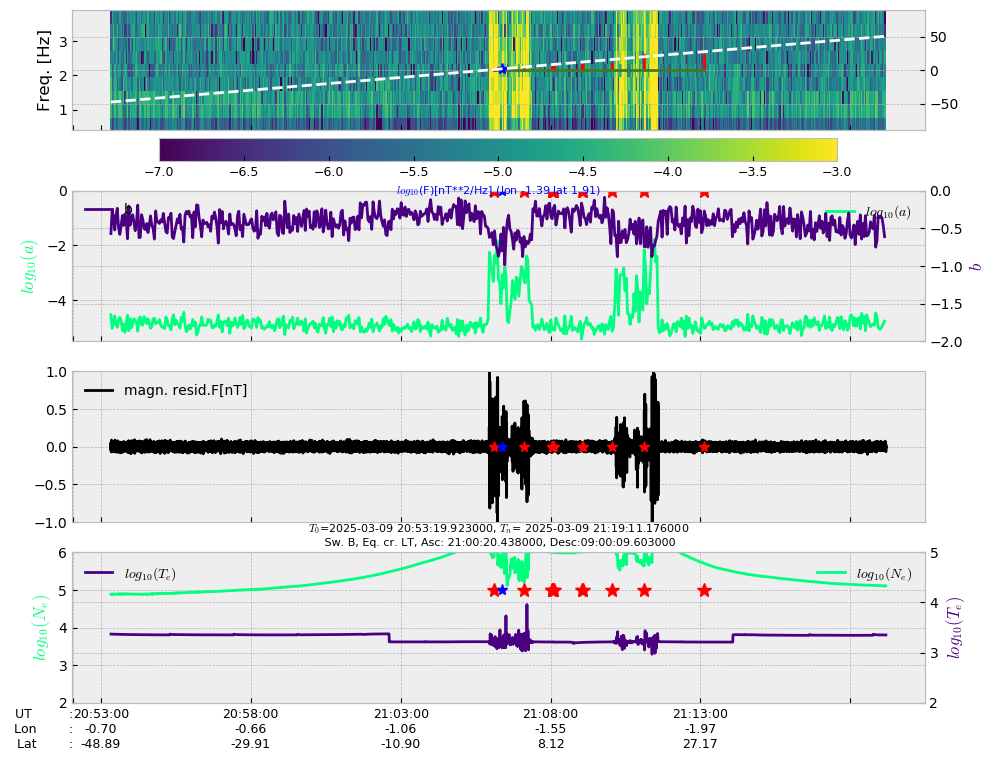Click the 'magn. resid.F[nT]' legend entry
Viewport: 994px width, 761px height.
click(166, 390)
